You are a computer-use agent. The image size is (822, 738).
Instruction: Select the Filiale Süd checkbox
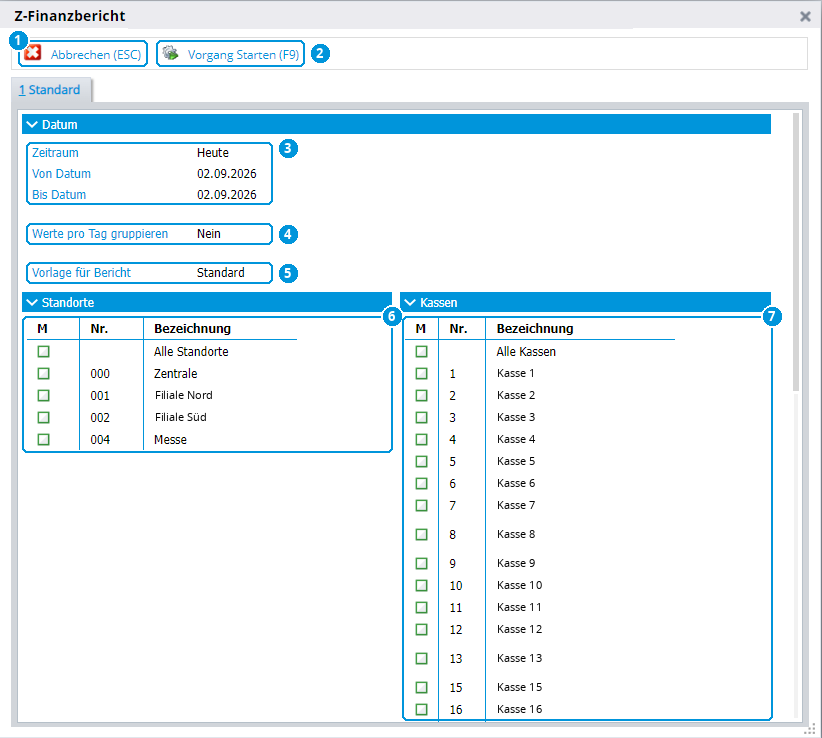[44, 417]
